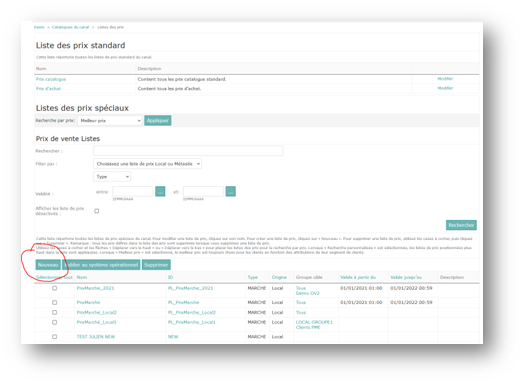This screenshot has width=525, height=386.
Task: Sort table by Type column
Action: (x=253, y=277)
